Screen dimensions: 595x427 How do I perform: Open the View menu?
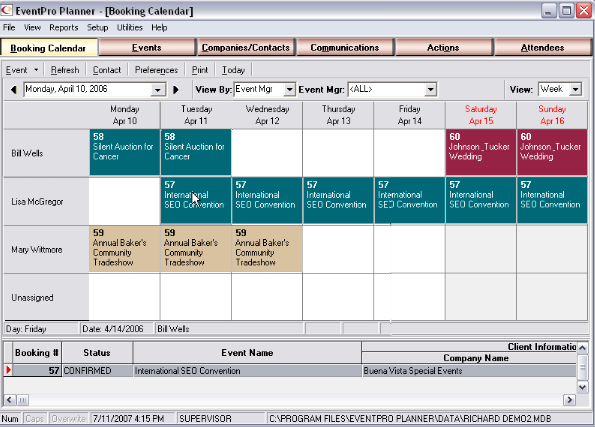[32, 28]
